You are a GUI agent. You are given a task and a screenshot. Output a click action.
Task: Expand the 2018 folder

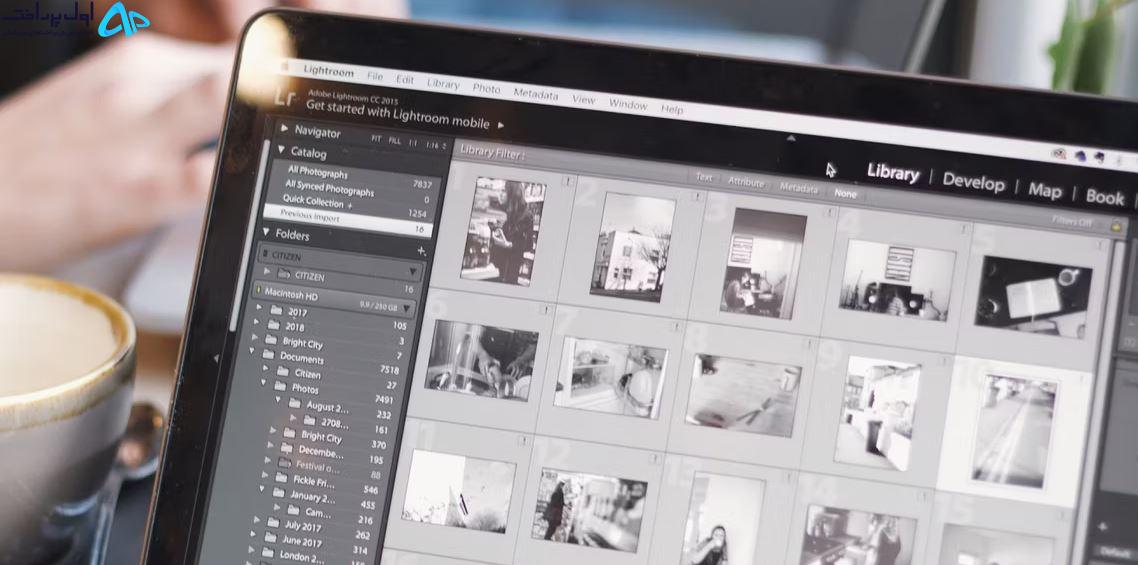point(257,322)
